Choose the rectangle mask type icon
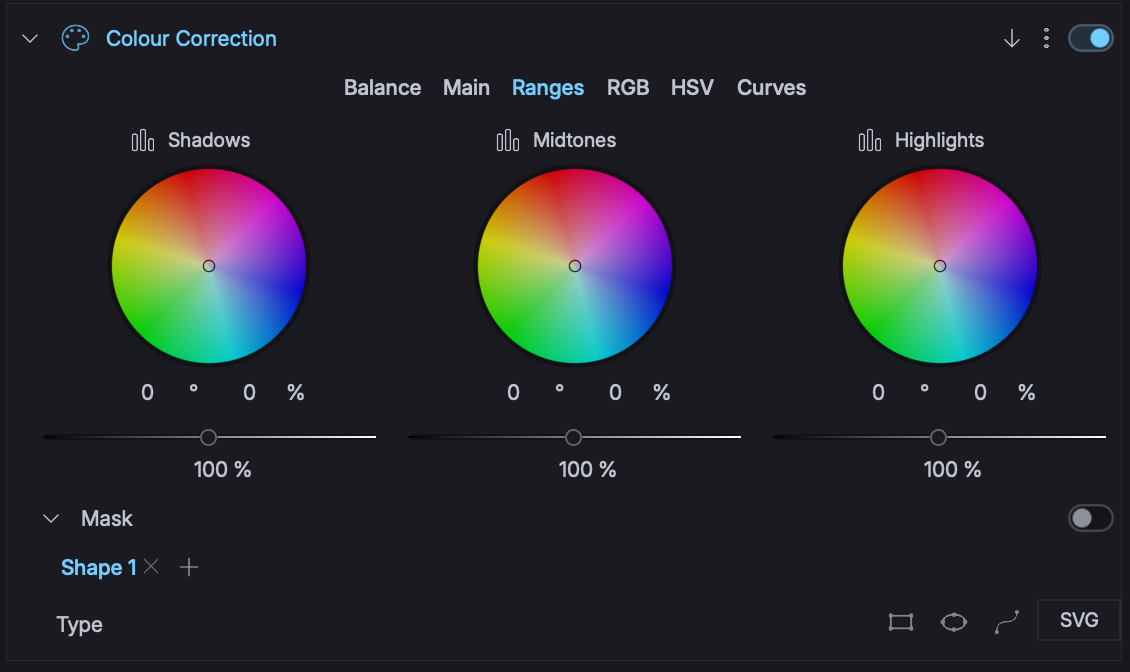 [901, 622]
